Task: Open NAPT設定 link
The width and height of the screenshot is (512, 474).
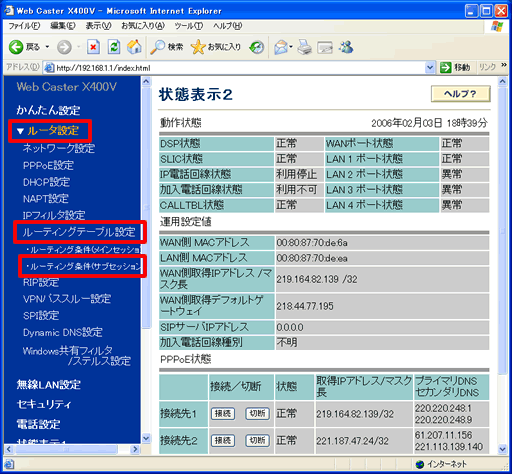Action: click(46, 199)
